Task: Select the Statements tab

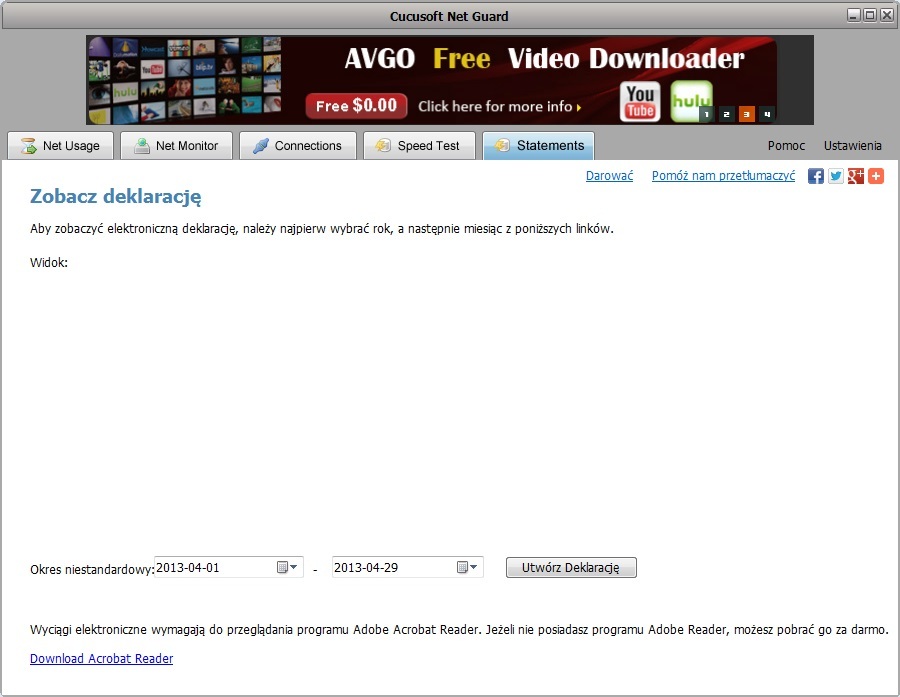Action: tap(538, 146)
